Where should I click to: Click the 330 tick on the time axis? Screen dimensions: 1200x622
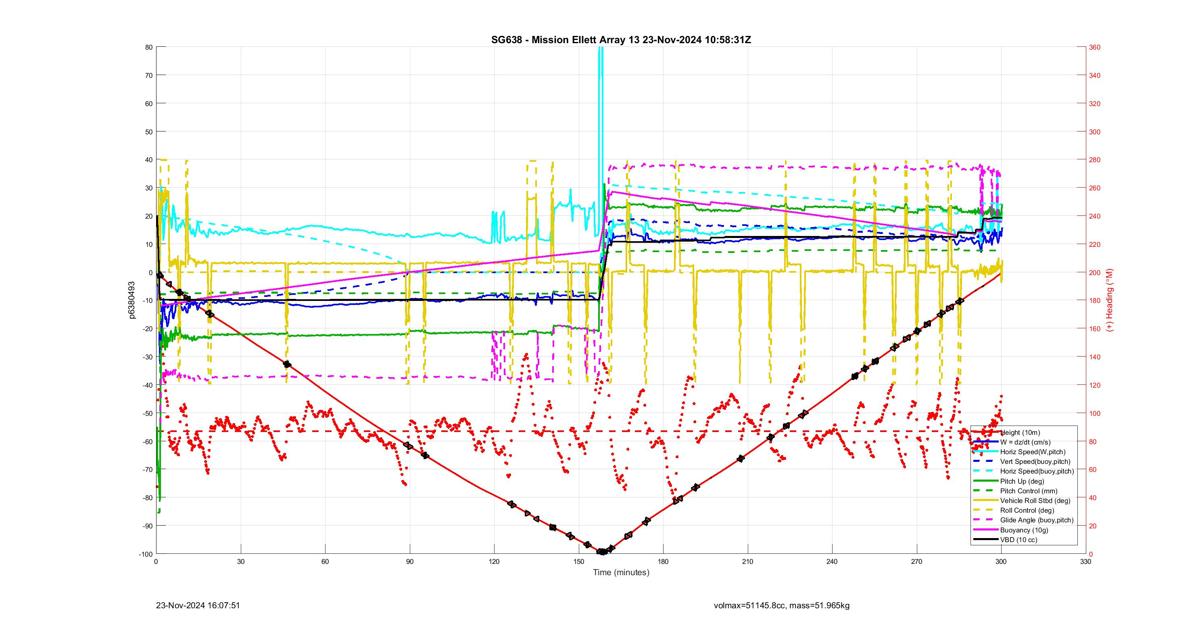(1085, 562)
